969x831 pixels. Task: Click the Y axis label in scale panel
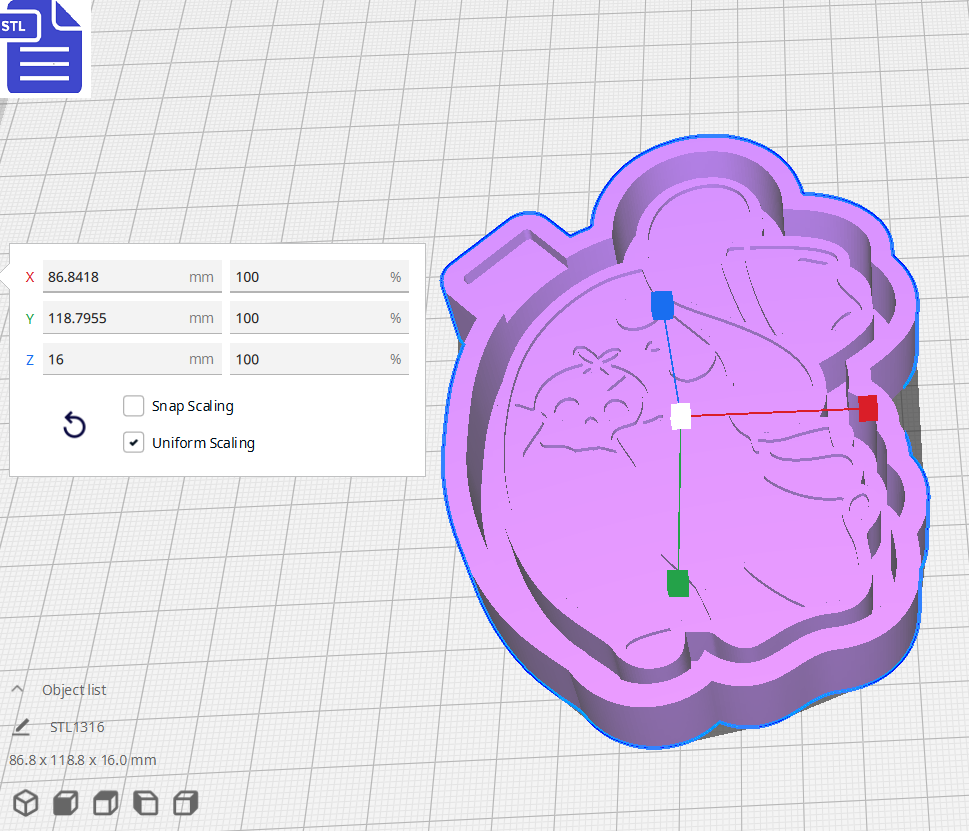click(x=29, y=318)
